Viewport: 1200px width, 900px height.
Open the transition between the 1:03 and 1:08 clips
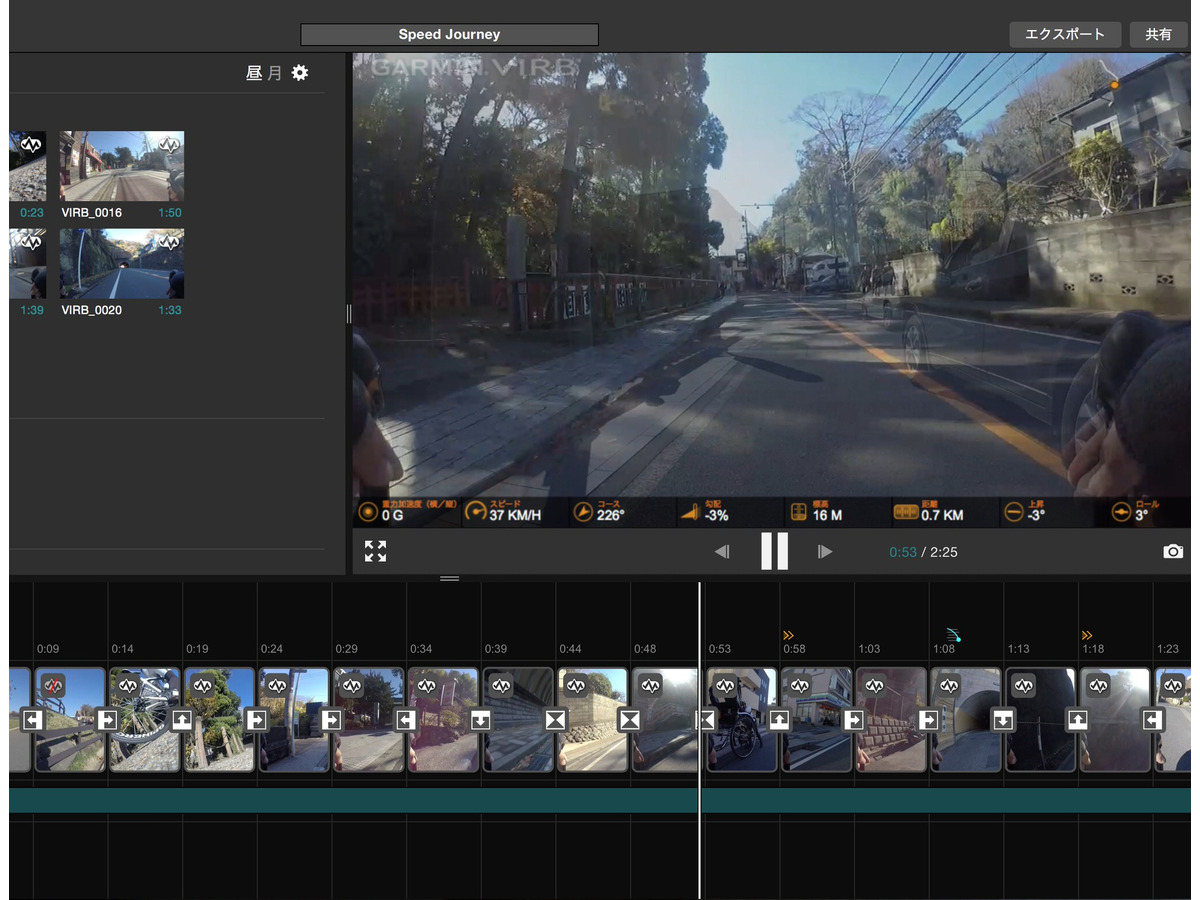(929, 720)
